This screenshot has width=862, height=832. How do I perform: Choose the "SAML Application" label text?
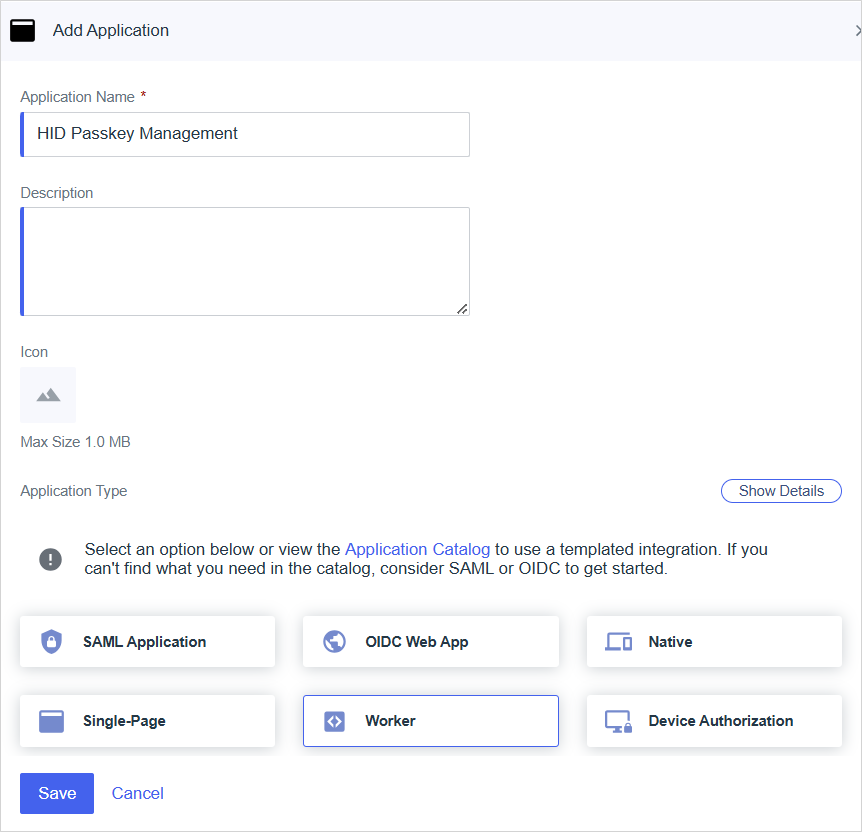144,642
